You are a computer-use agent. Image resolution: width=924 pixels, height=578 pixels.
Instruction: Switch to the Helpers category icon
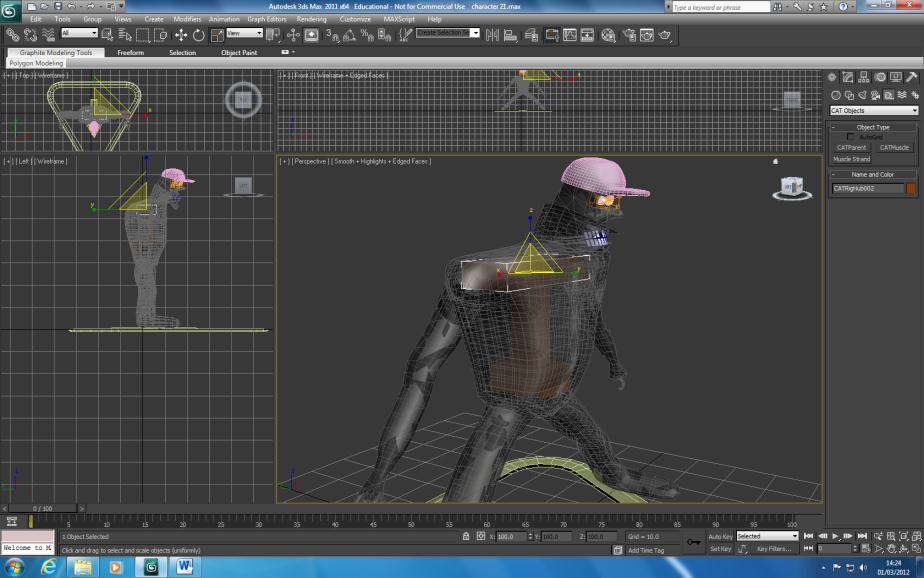tap(888, 95)
